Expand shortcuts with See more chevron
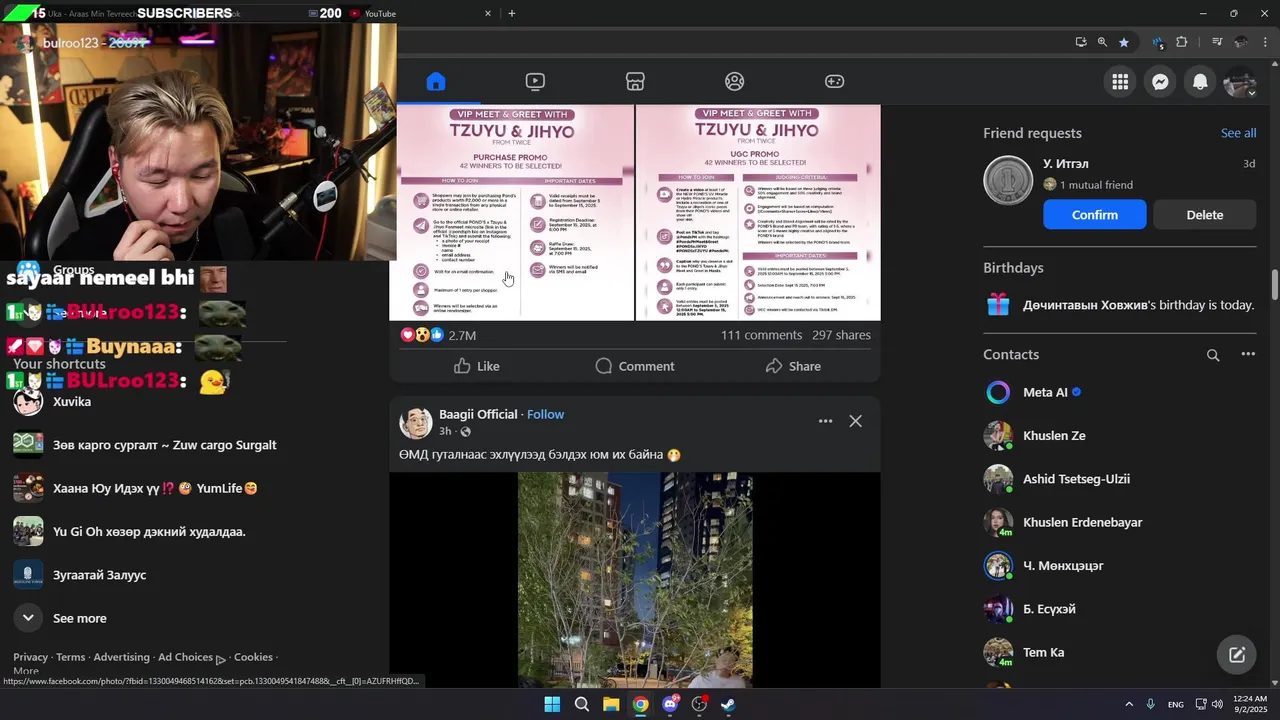Image resolution: width=1280 pixels, height=720 pixels. (x=28, y=618)
